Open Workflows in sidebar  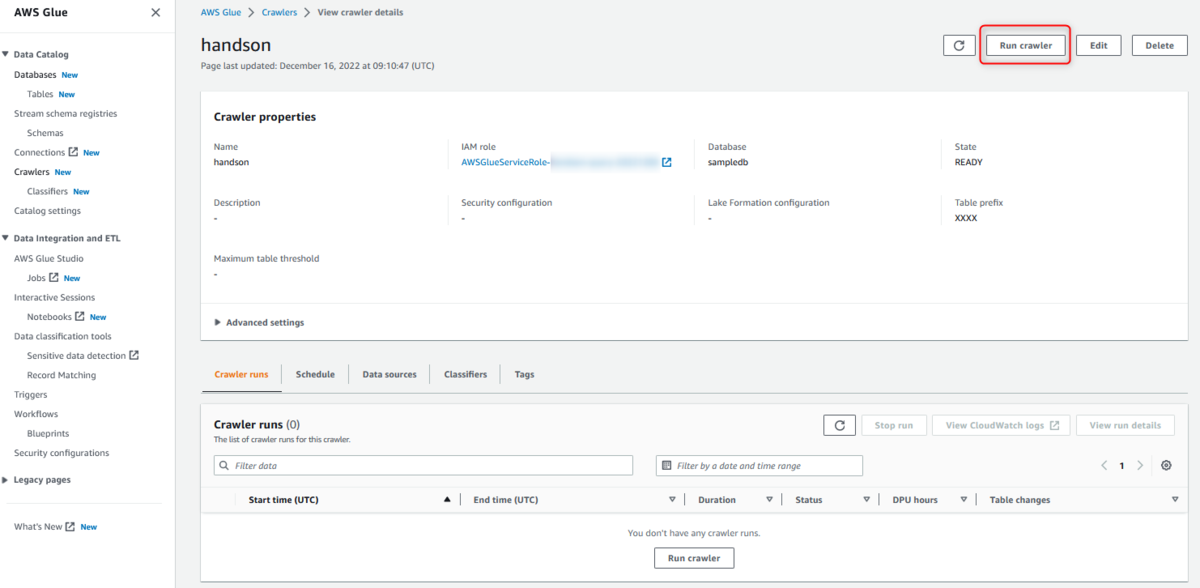point(36,414)
